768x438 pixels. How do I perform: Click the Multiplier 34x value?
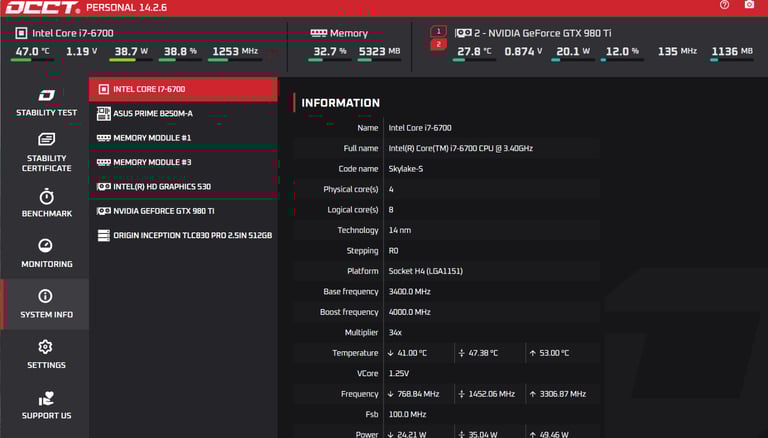point(395,333)
